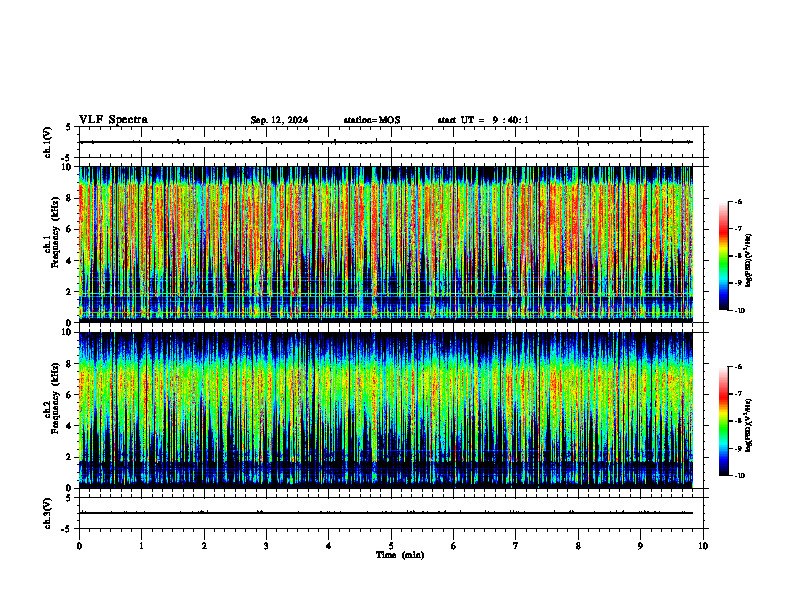Click the time-axis tick label "8"
This screenshot has width=792, height=612.
[x=578, y=546]
